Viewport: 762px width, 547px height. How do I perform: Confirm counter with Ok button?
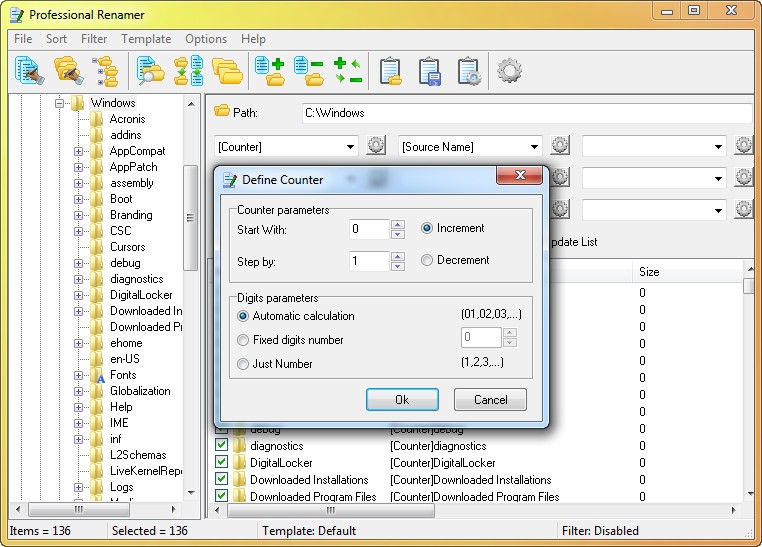402,400
